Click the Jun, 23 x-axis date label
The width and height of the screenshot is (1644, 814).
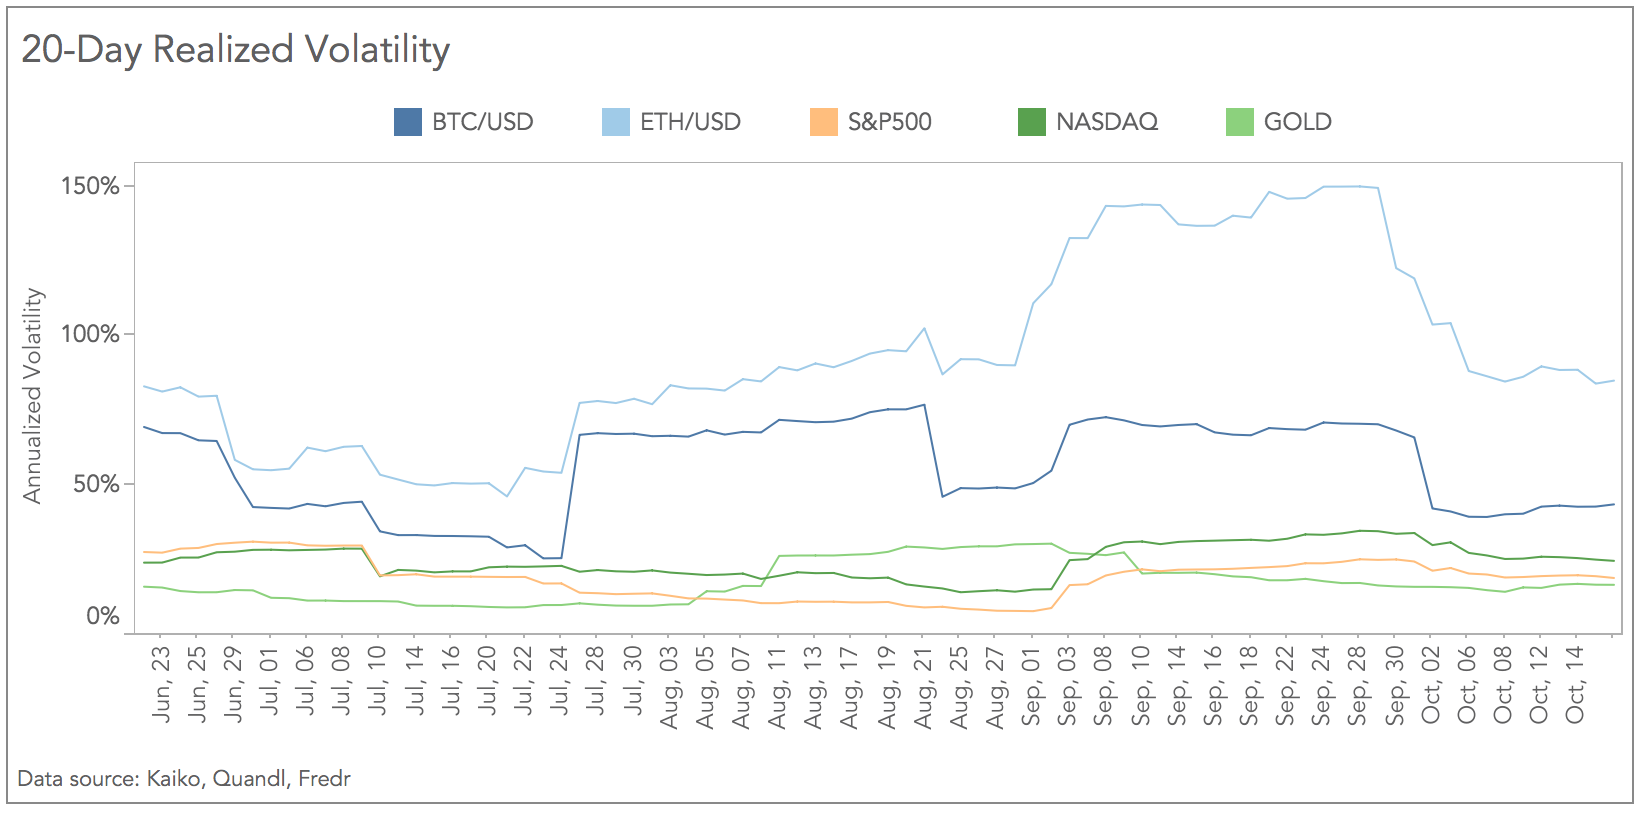161,684
